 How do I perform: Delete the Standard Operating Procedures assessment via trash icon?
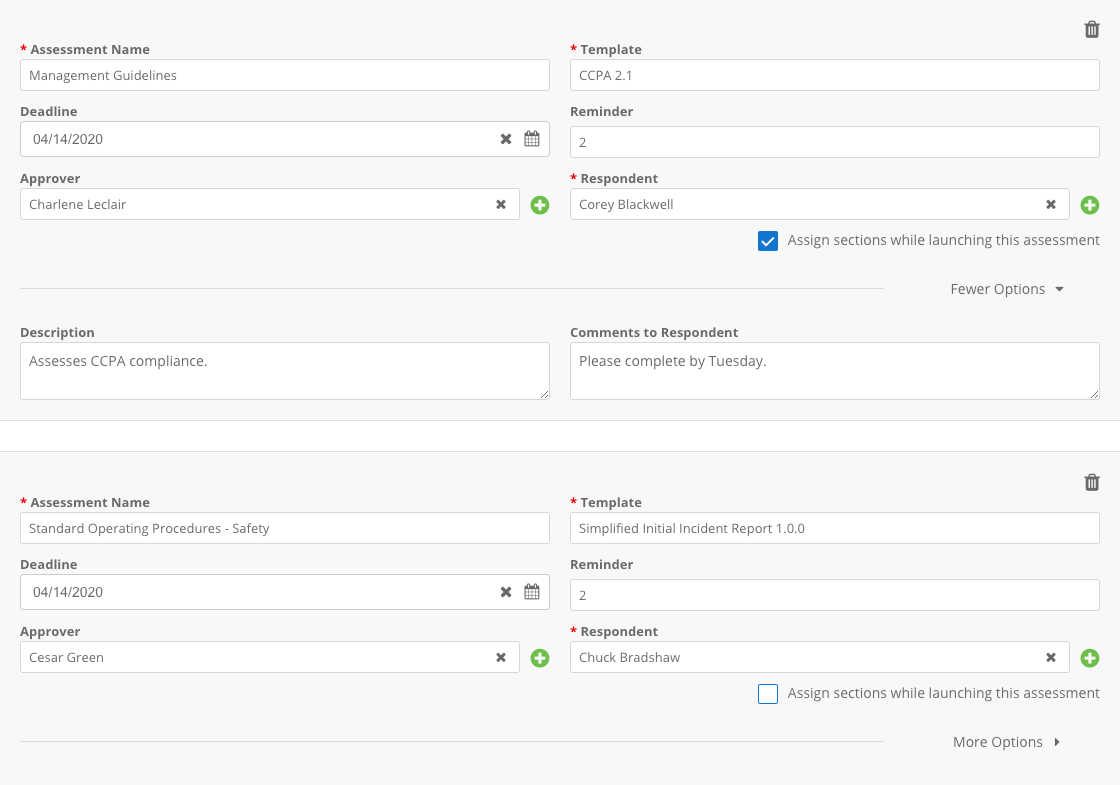tap(1091, 482)
